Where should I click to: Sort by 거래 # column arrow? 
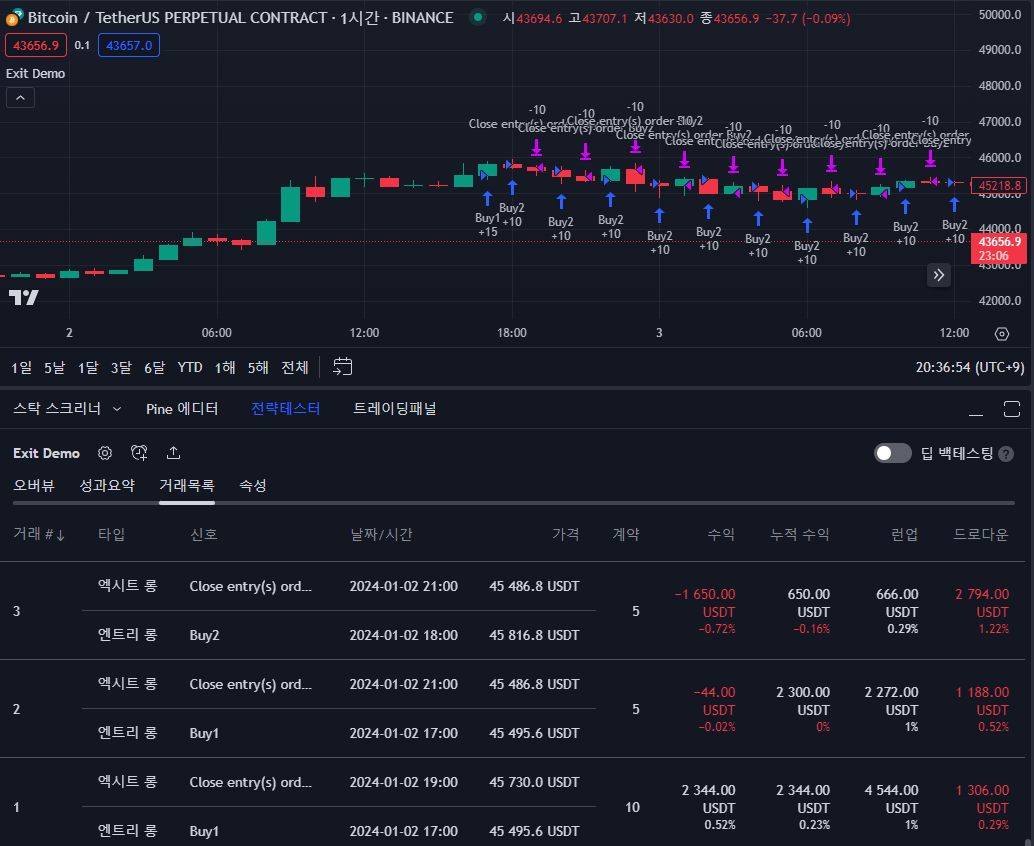point(61,535)
